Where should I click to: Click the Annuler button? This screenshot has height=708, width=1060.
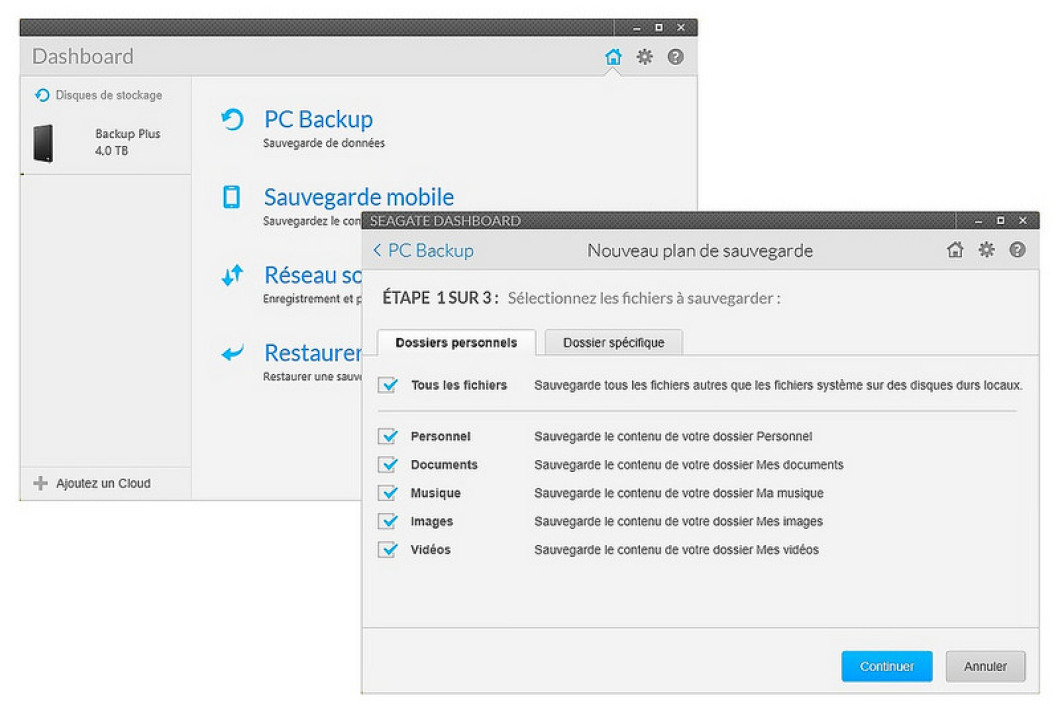coord(985,667)
